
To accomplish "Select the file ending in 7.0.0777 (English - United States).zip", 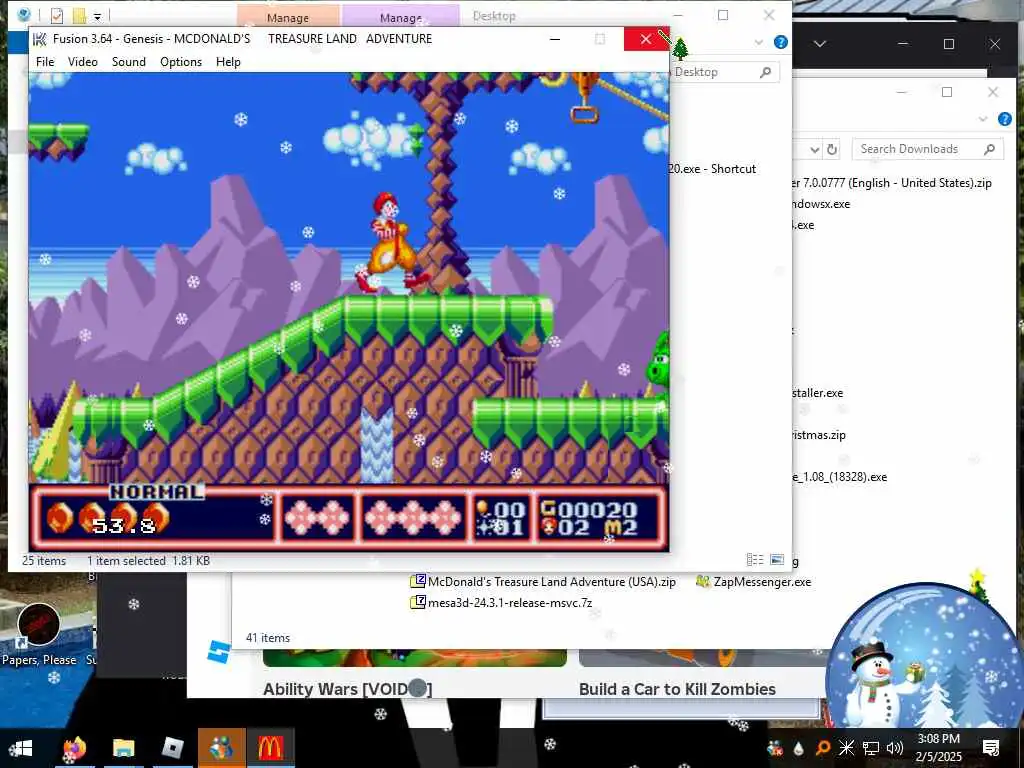I will coord(891,183).
